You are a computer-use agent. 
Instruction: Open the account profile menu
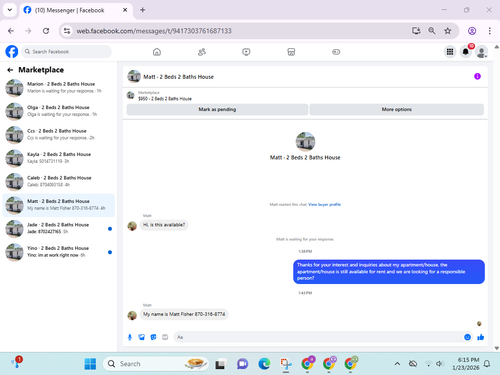[x=481, y=52]
